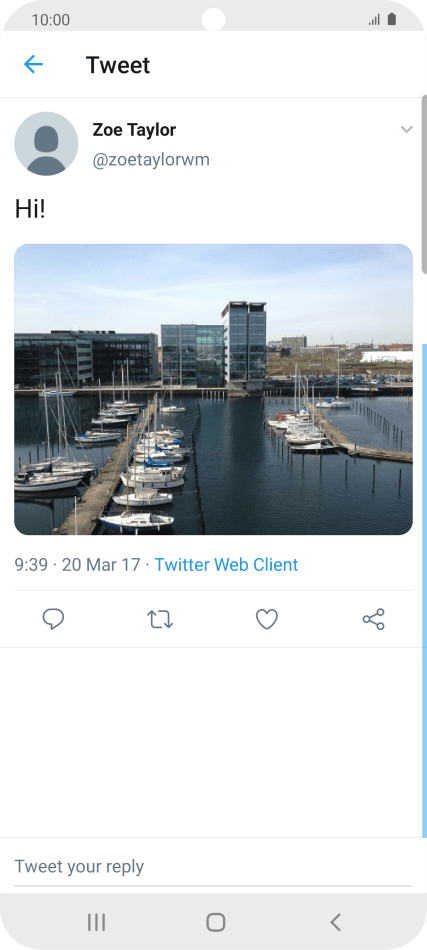Image resolution: width=427 pixels, height=950 pixels.
Task: Like the tweet with the heart icon
Action: click(266, 619)
